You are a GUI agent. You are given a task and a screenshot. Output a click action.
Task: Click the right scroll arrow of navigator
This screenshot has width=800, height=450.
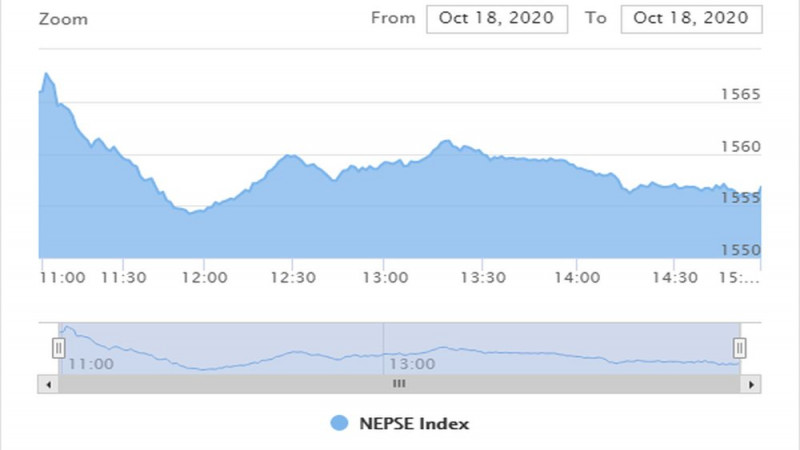coord(751,384)
